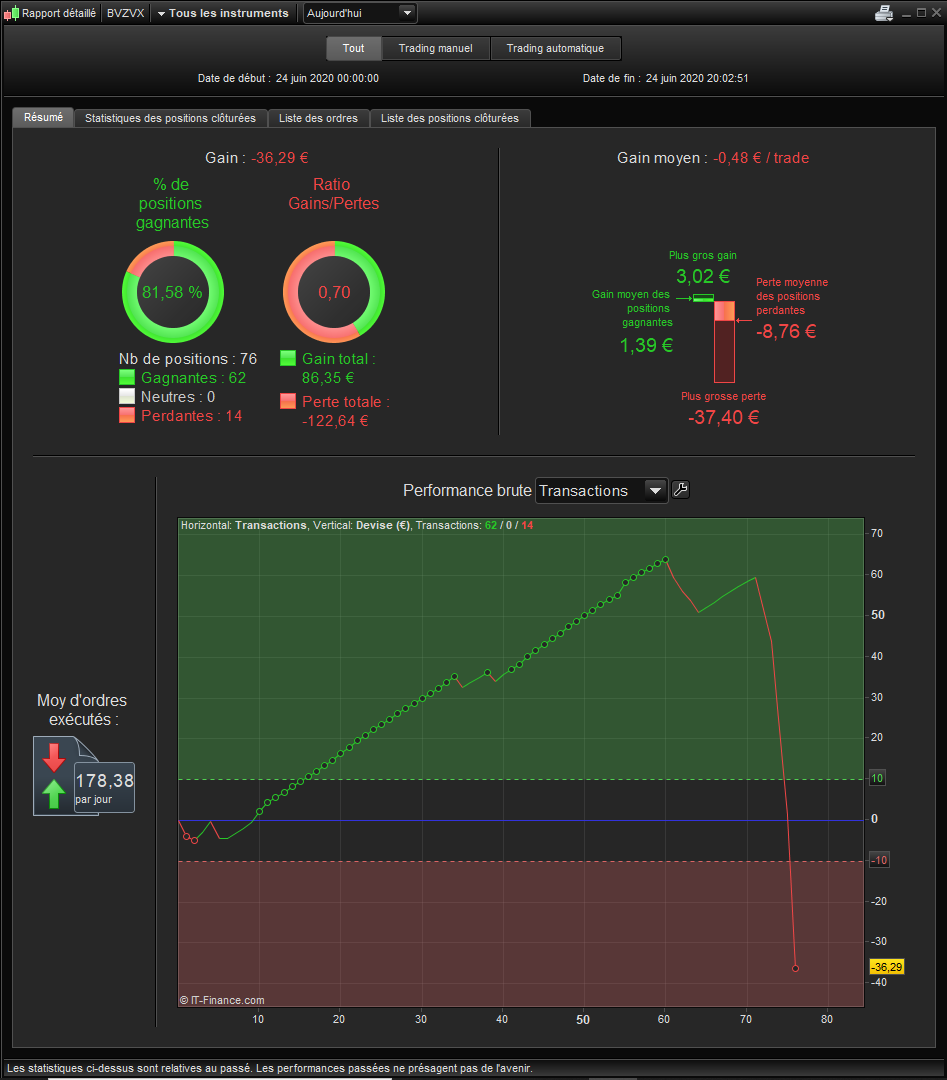Click green Gagnantes legend square

[127, 377]
